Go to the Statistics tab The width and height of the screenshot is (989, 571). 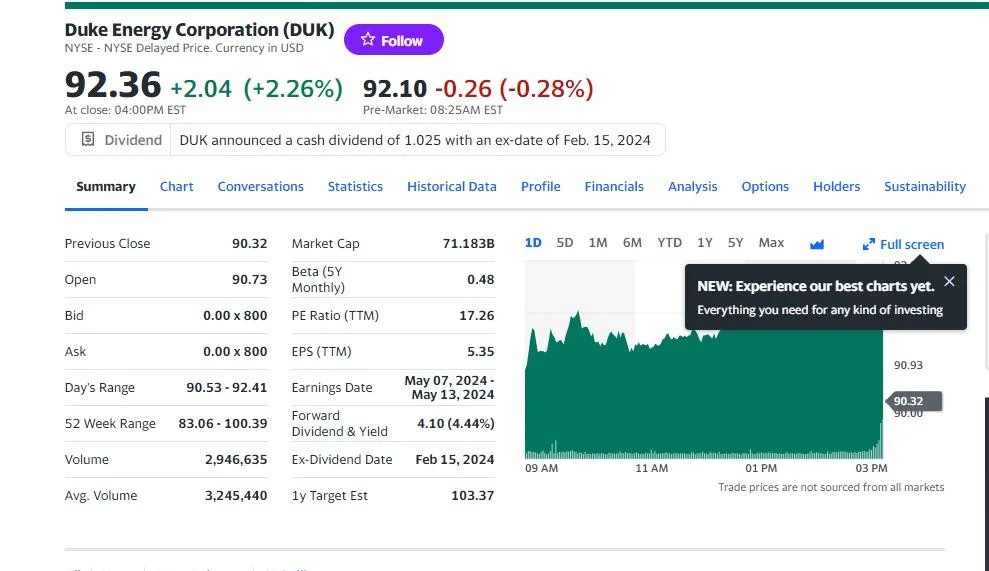click(x=355, y=186)
